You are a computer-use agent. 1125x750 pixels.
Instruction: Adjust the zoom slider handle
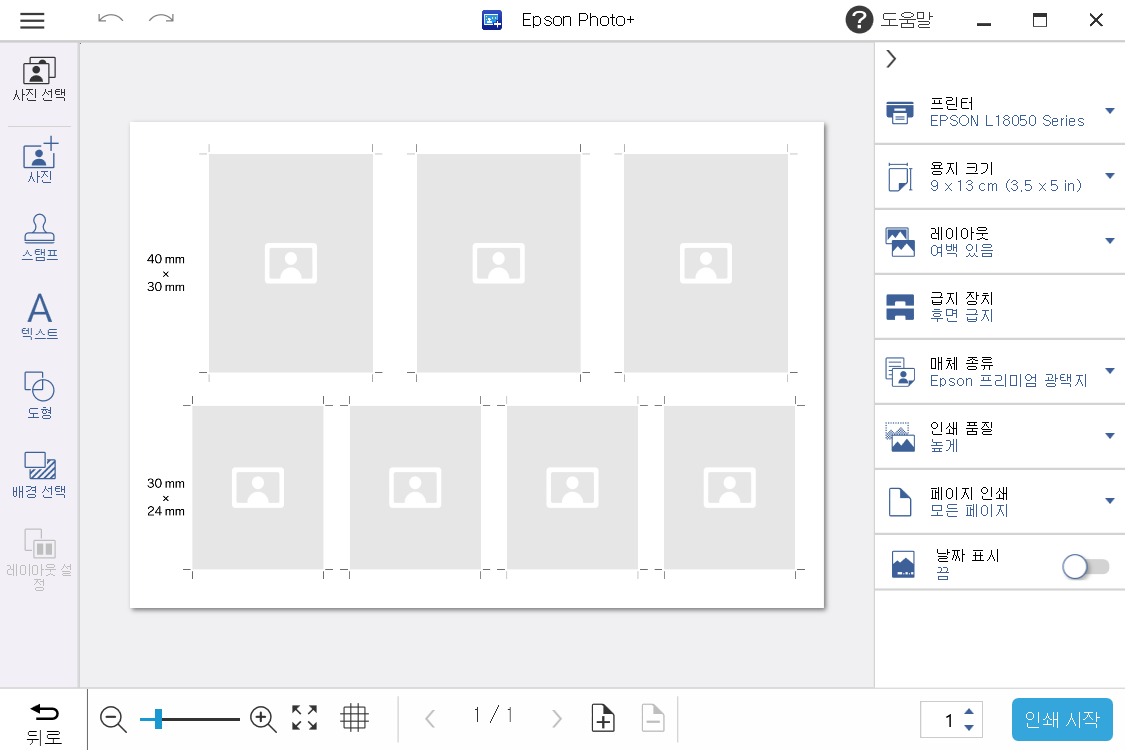(158, 718)
